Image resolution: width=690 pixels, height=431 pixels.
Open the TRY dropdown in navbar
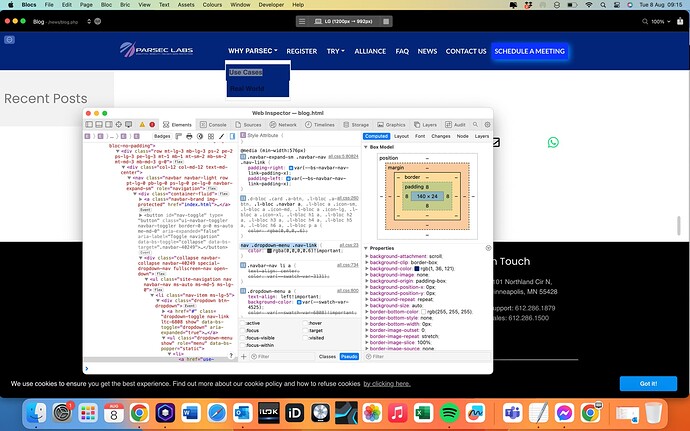pos(335,51)
